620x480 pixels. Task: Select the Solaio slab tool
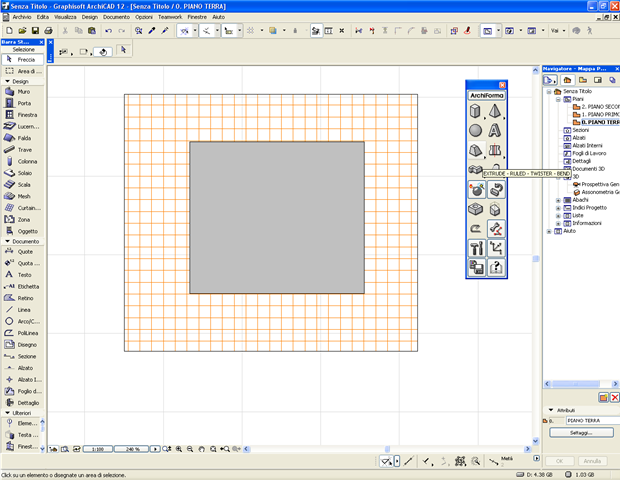[x=23, y=173]
